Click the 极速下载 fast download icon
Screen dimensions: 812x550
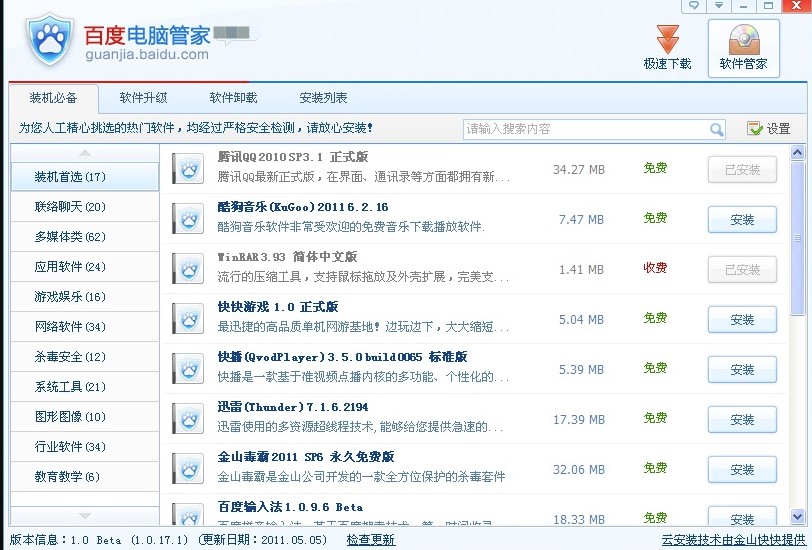point(667,41)
